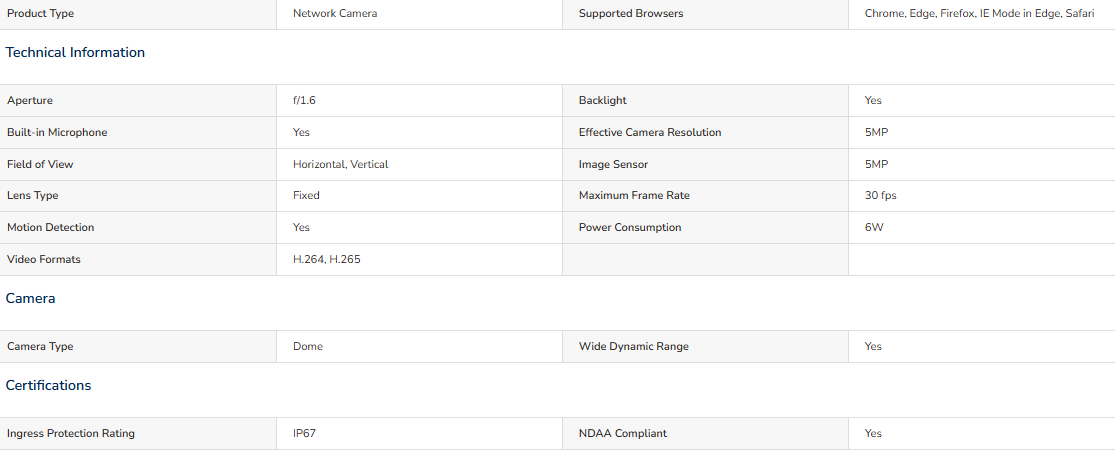The width and height of the screenshot is (1115, 456).
Task: Click the f/1.6 aperture value
Action: (304, 100)
